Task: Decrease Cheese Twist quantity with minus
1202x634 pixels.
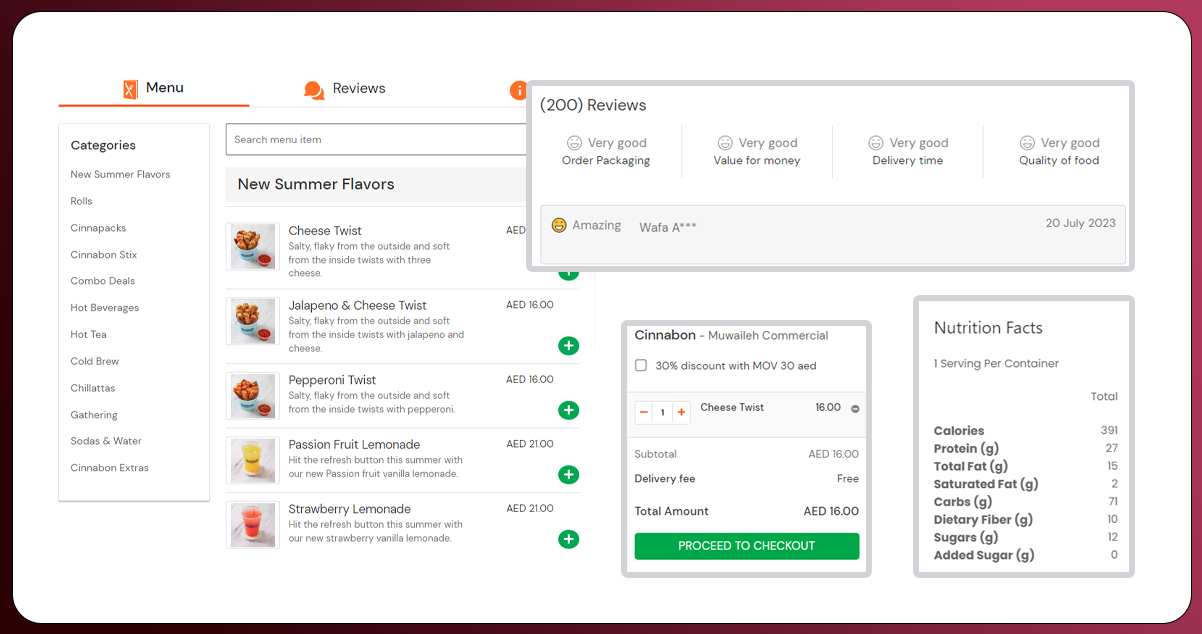Action: [643, 412]
